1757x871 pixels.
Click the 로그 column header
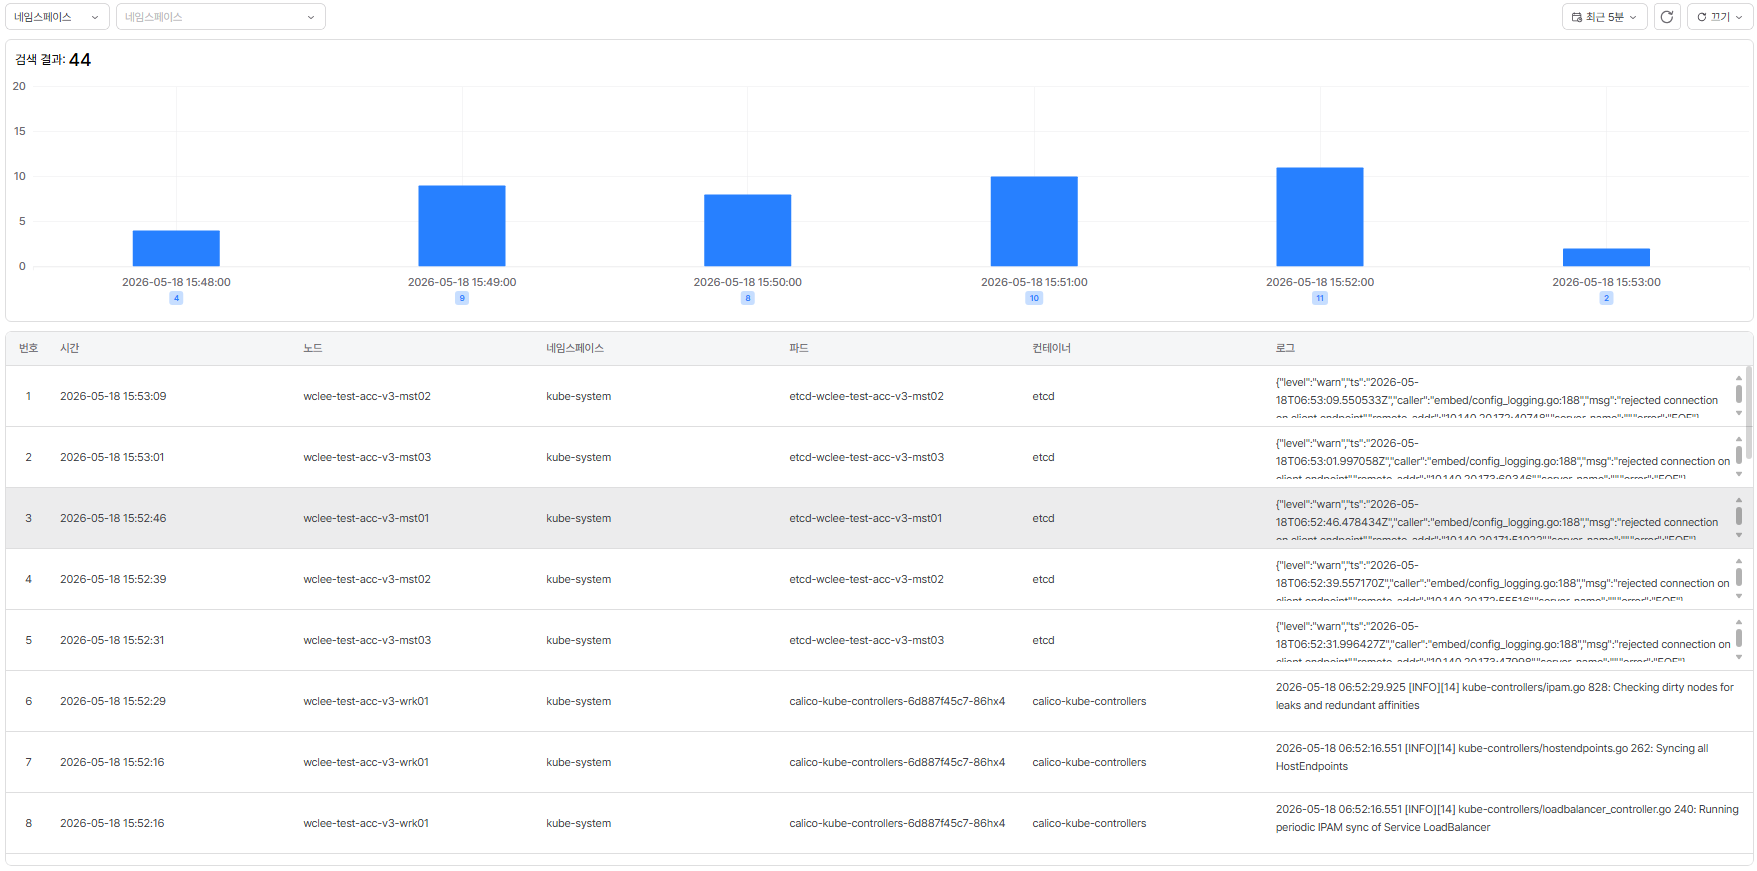1285,348
